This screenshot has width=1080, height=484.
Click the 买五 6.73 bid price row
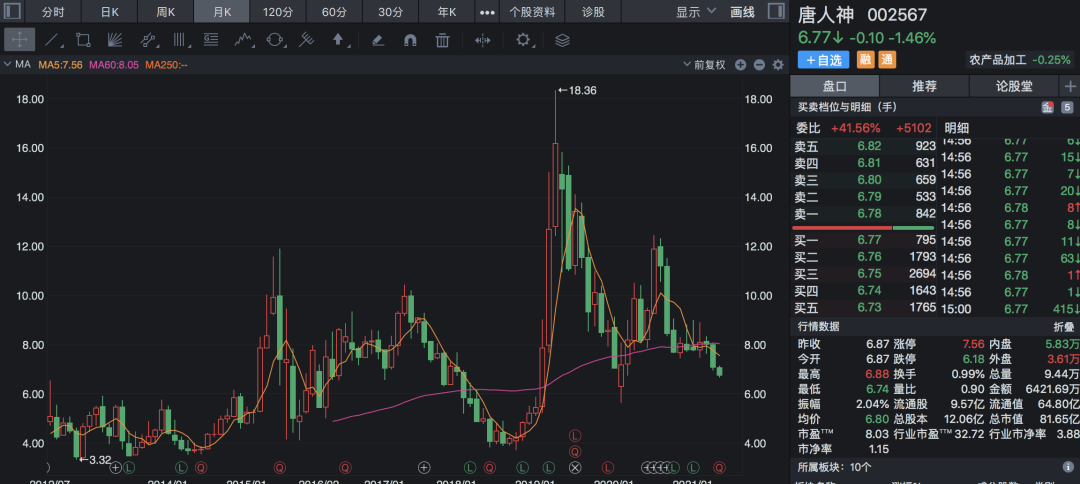click(865, 307)
